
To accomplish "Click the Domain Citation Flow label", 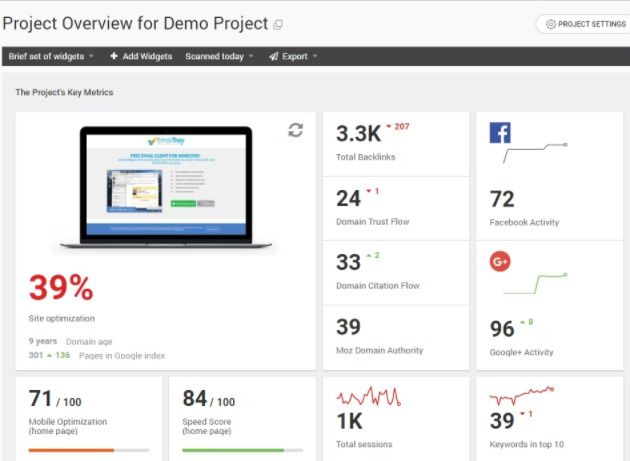I will coord(378,285).
